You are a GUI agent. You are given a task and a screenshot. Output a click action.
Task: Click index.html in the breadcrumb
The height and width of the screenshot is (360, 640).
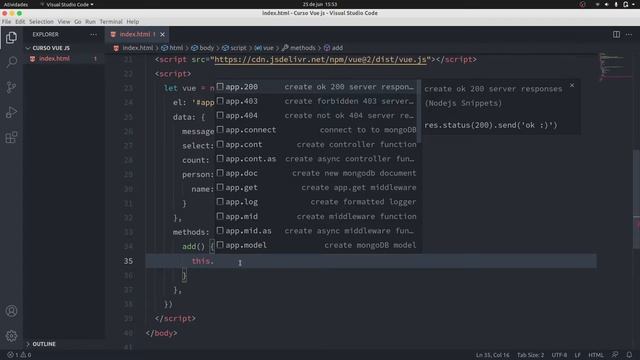133,48
